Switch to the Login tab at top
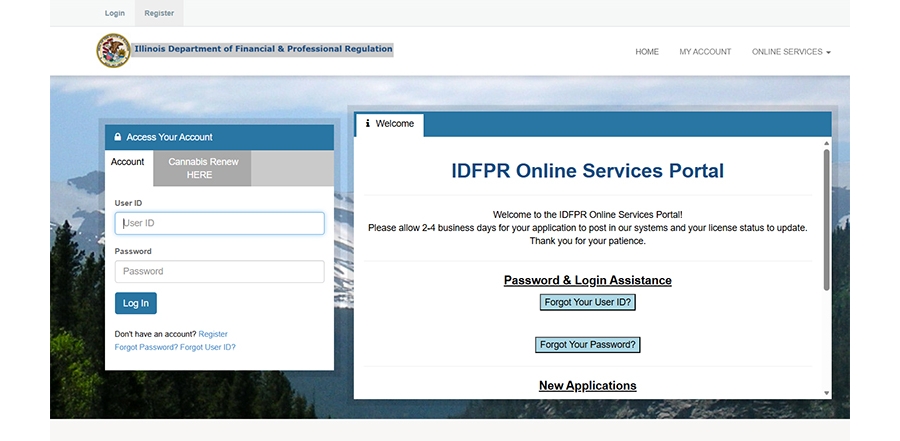Screen dimensions: 900x441 tap(115, 14)
